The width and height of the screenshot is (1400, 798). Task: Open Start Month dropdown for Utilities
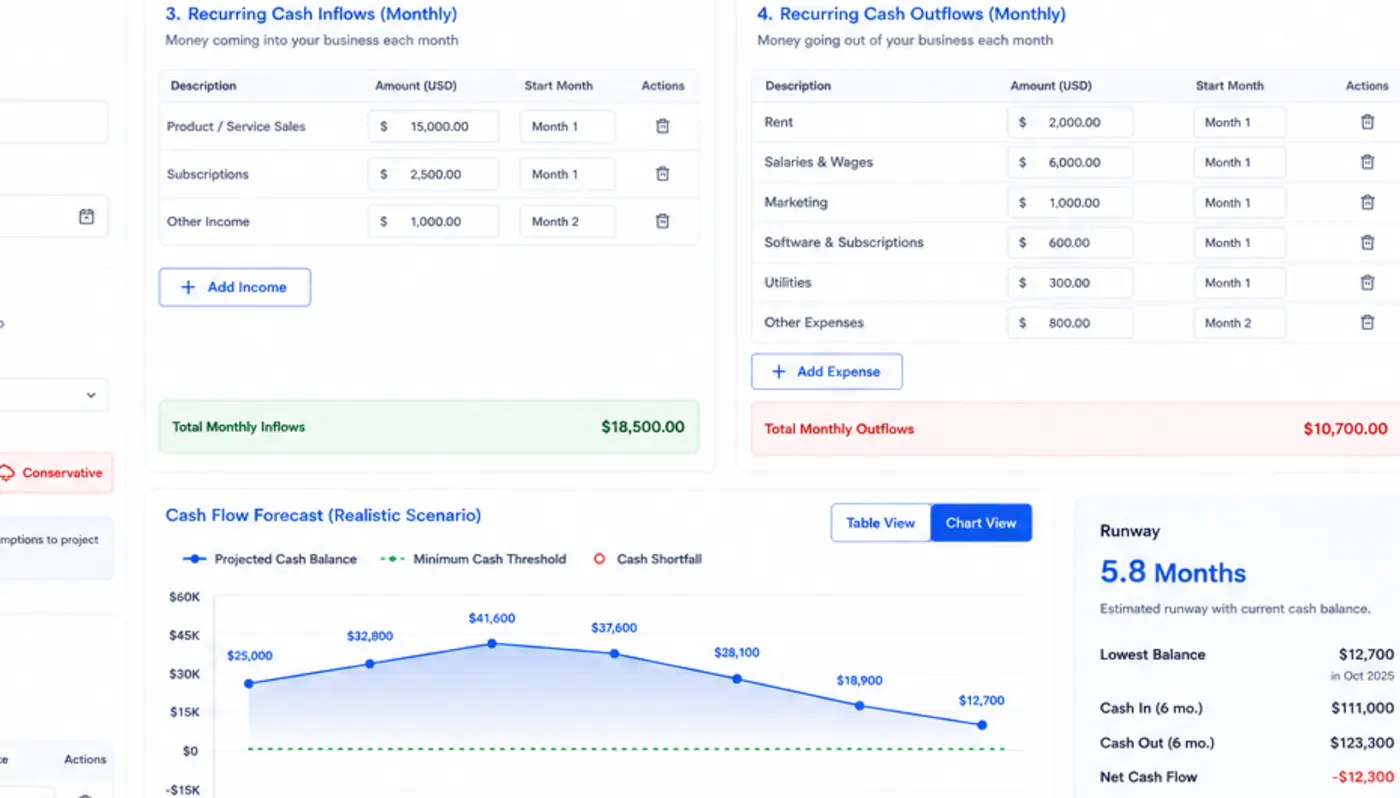[x=1239, y=283]
